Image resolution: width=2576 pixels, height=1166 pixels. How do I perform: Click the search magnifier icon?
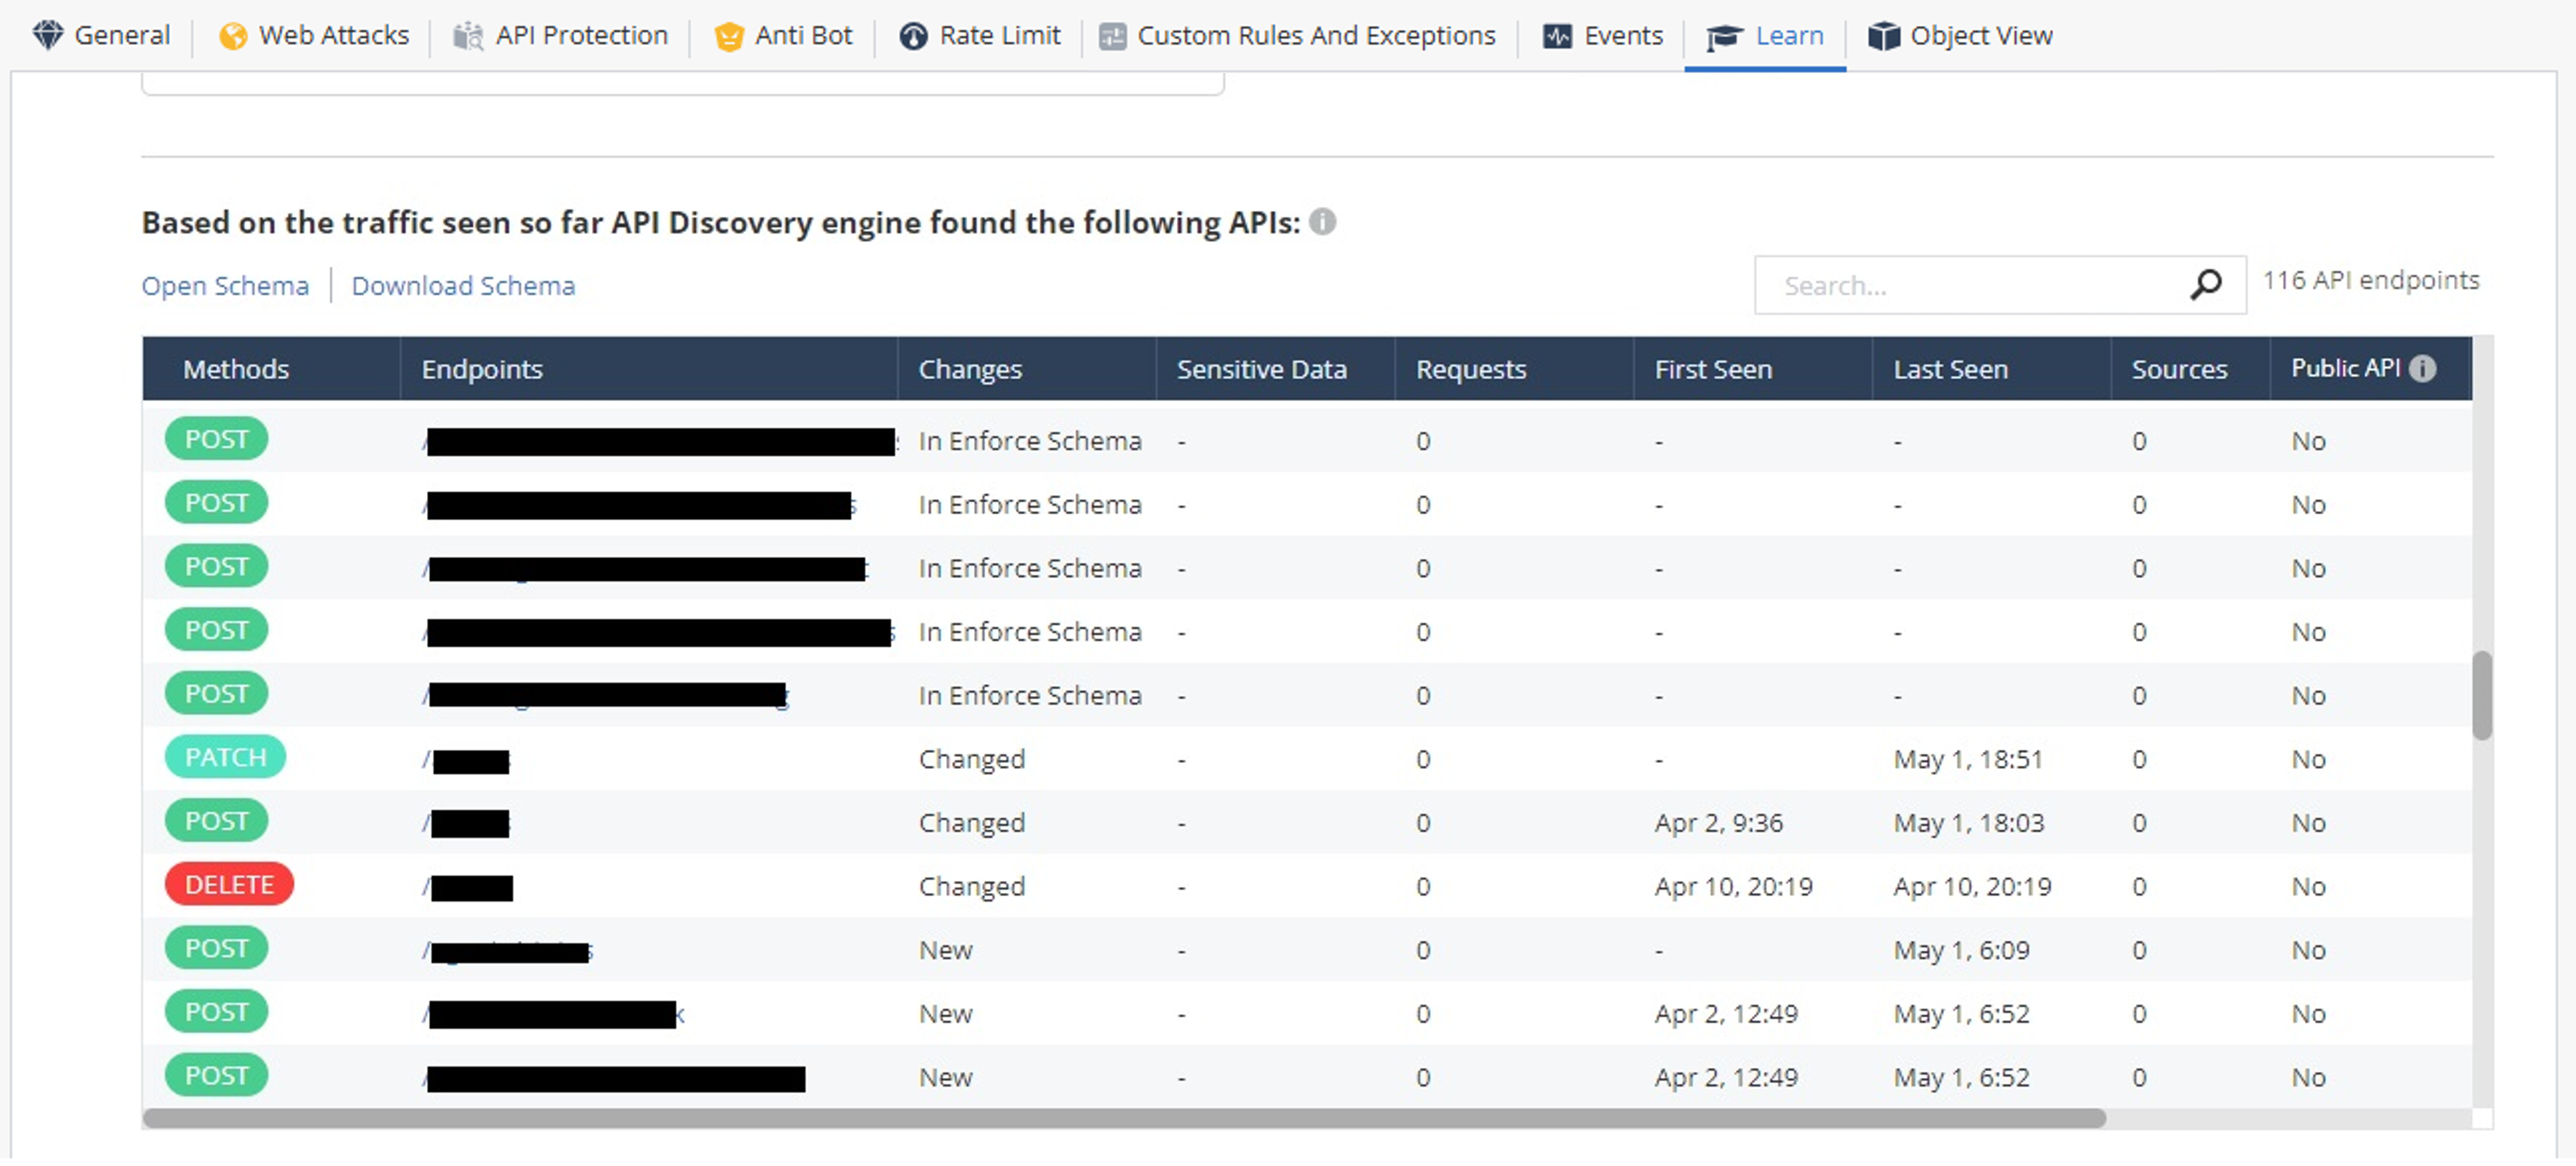point(2205,285)
